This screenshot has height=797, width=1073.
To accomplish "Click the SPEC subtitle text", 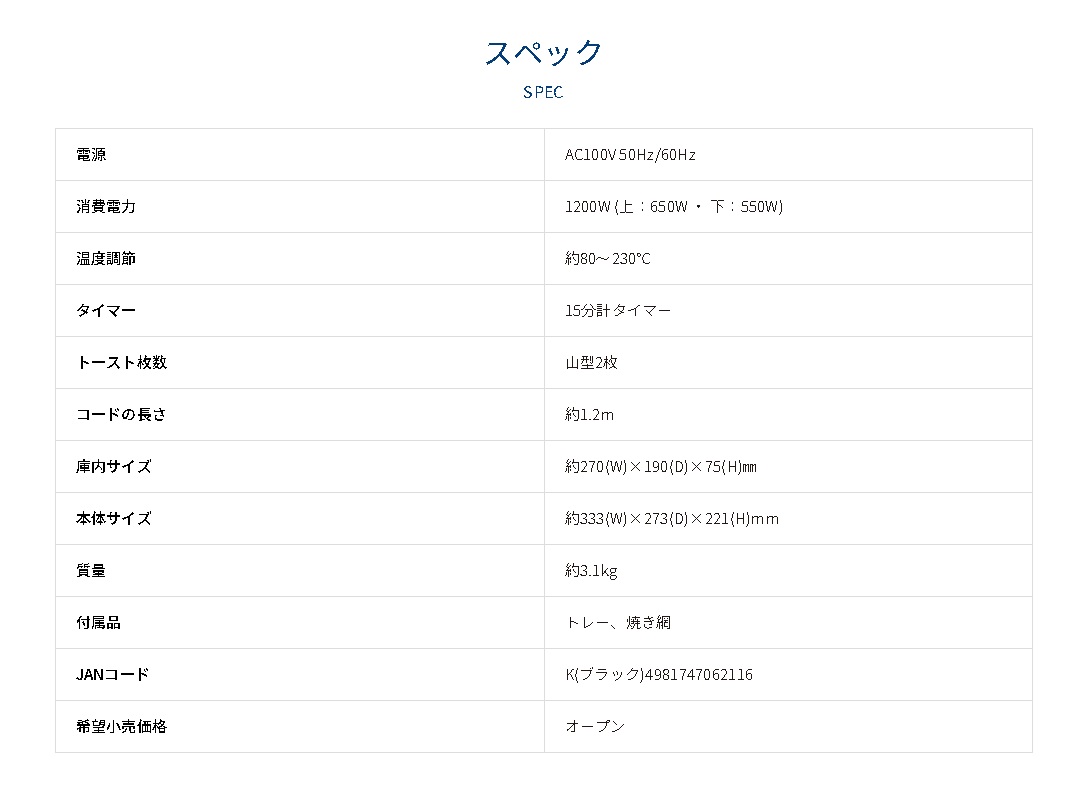I will (x=543, y=92).
